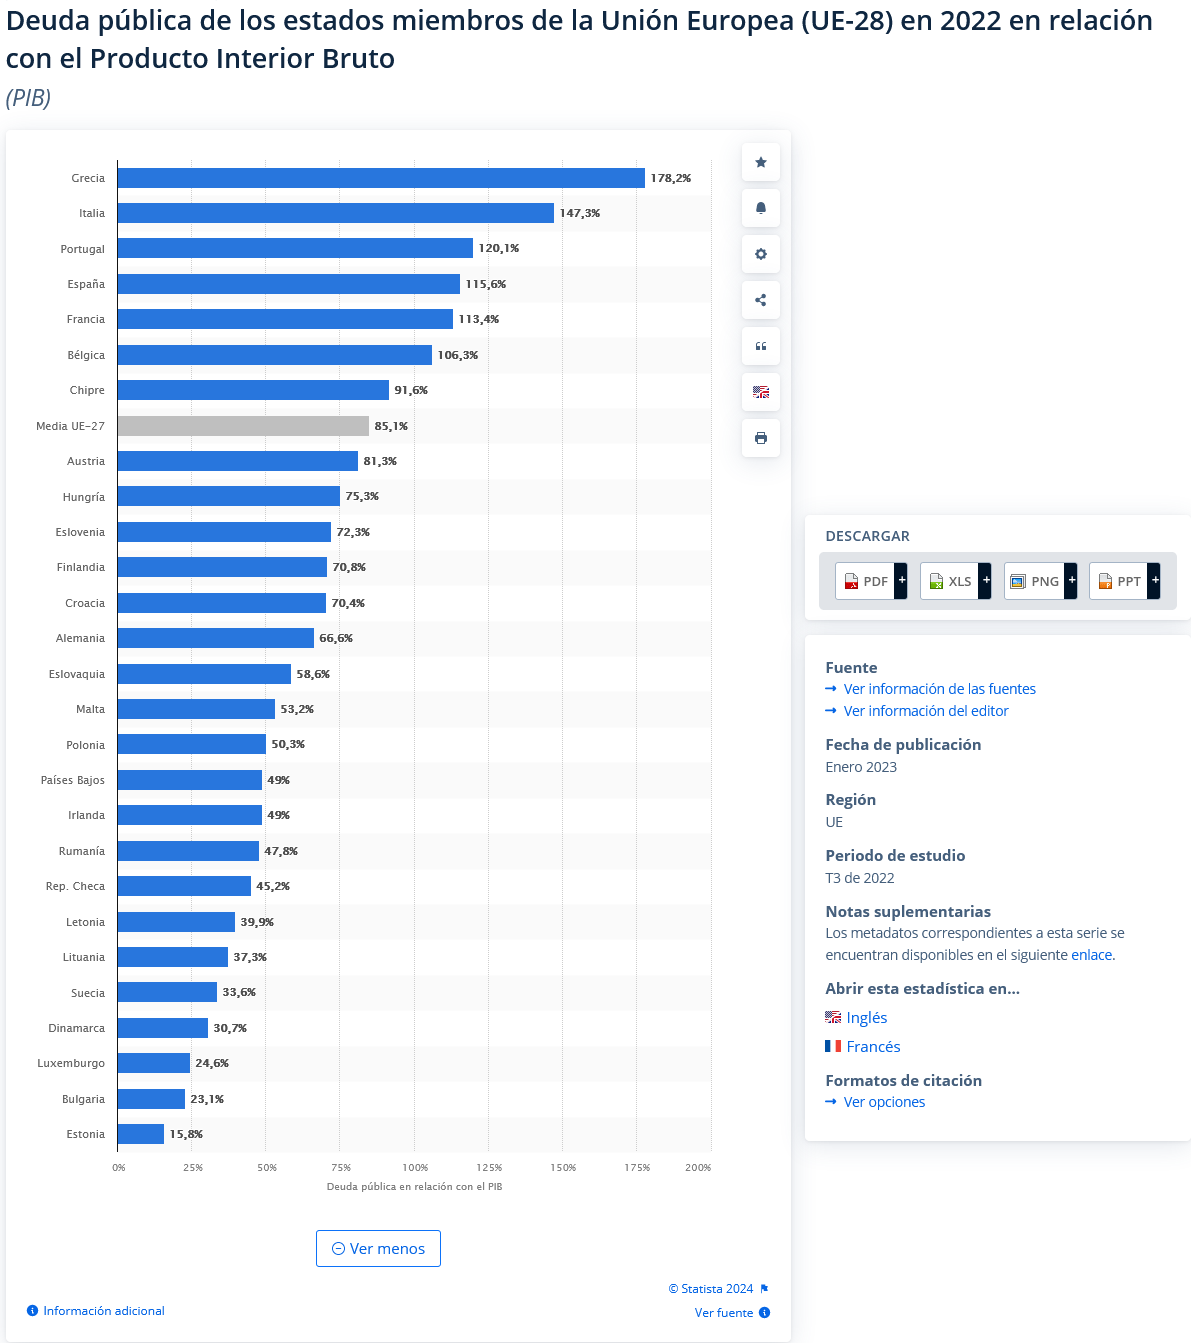1191x1343 pixels.
Task: Click the English flag language icon
Action: 760,392
